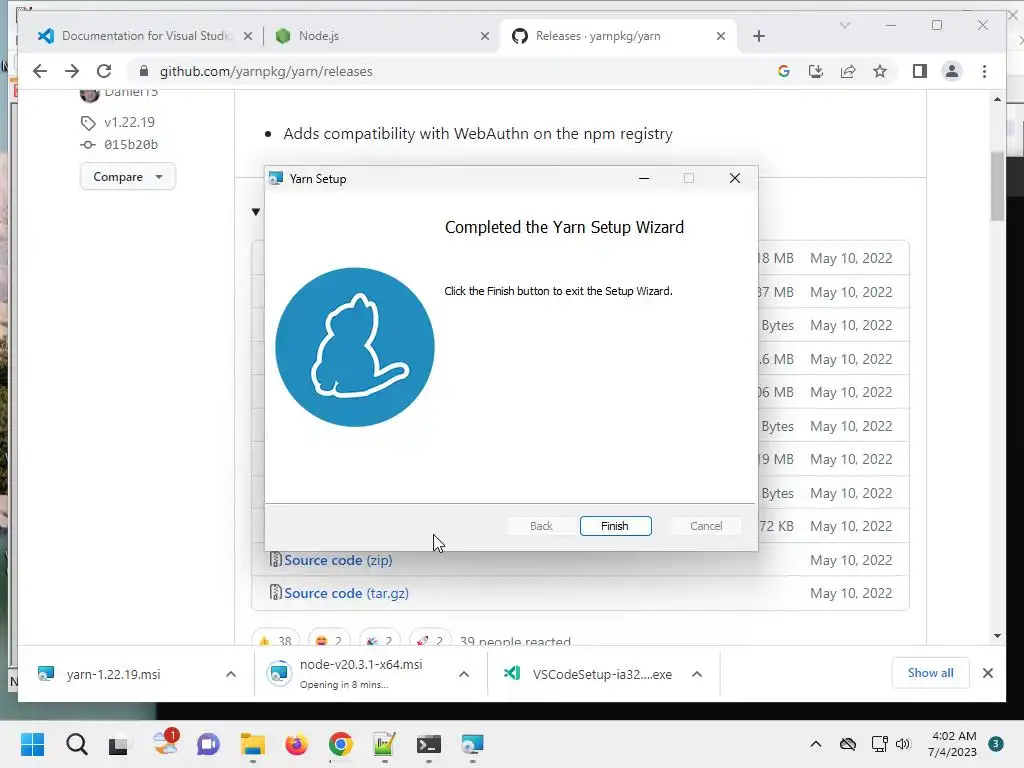Close the Yarn Setup dialog window
The image size is (1024, 768).
pos(735,178)
